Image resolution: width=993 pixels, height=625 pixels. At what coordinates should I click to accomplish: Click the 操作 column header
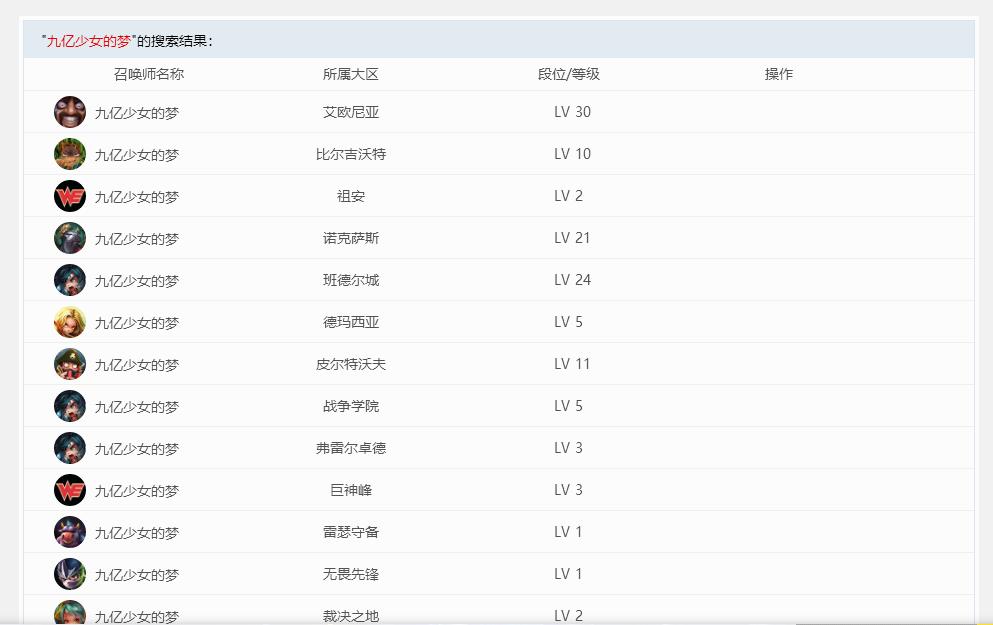click(x=778, y=74)
